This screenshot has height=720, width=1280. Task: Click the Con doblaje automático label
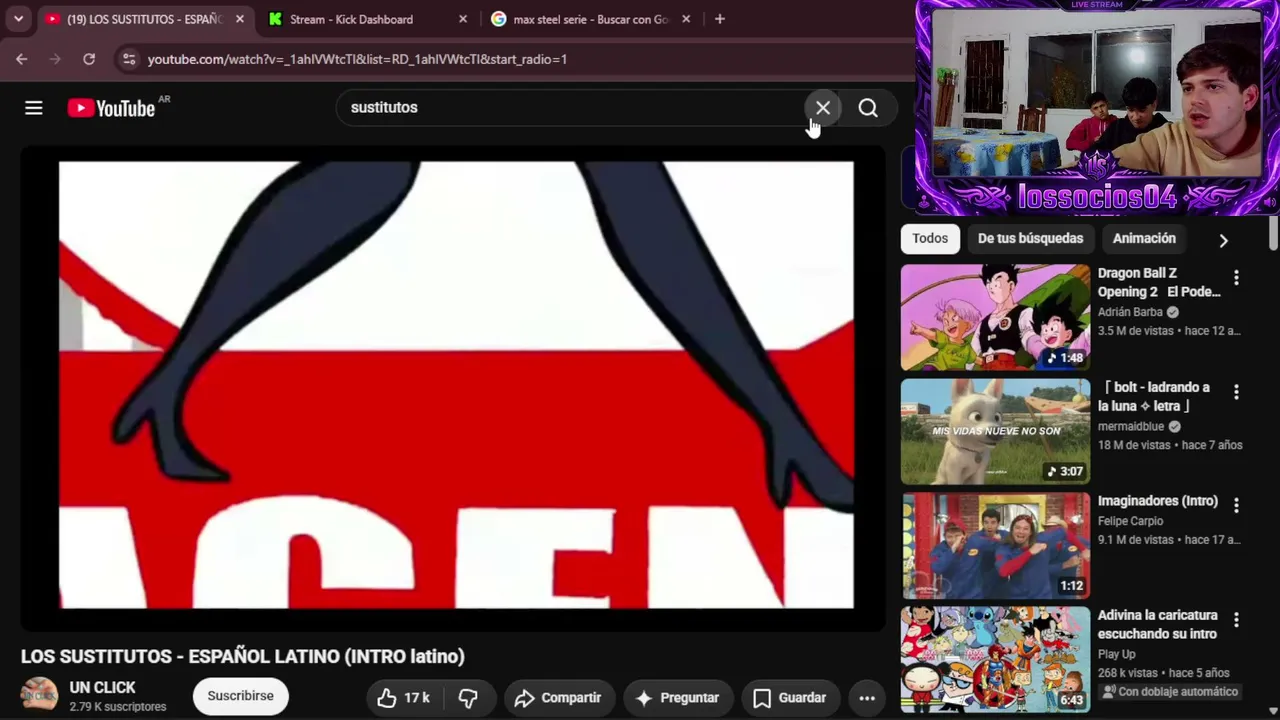pos(1170,692)
